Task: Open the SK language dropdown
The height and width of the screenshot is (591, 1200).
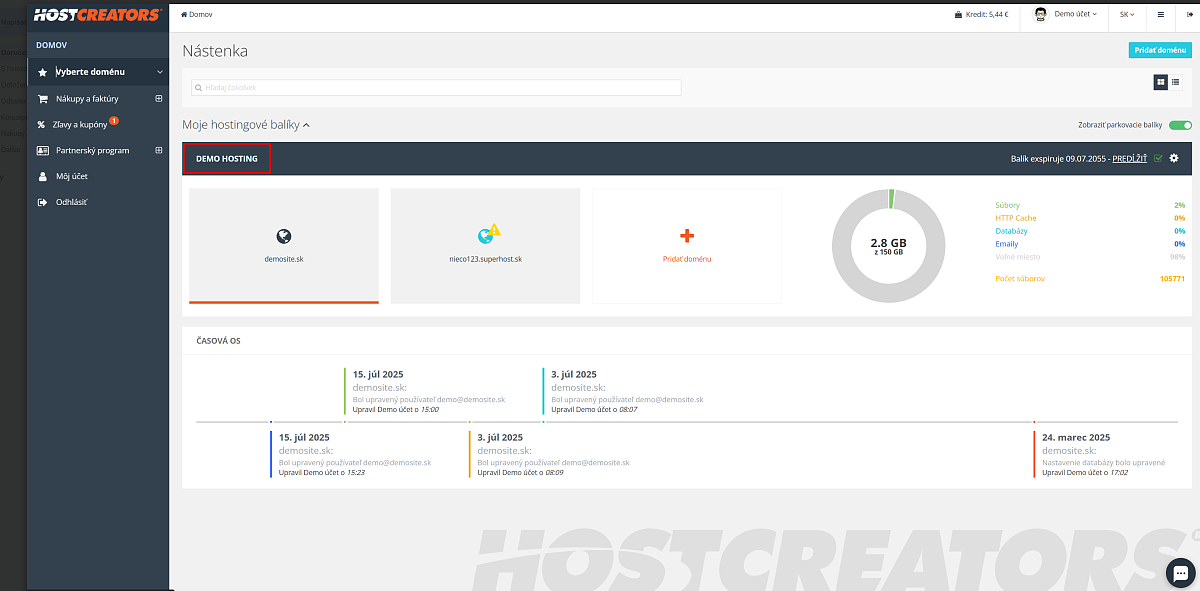Action: pos(1127,15)
